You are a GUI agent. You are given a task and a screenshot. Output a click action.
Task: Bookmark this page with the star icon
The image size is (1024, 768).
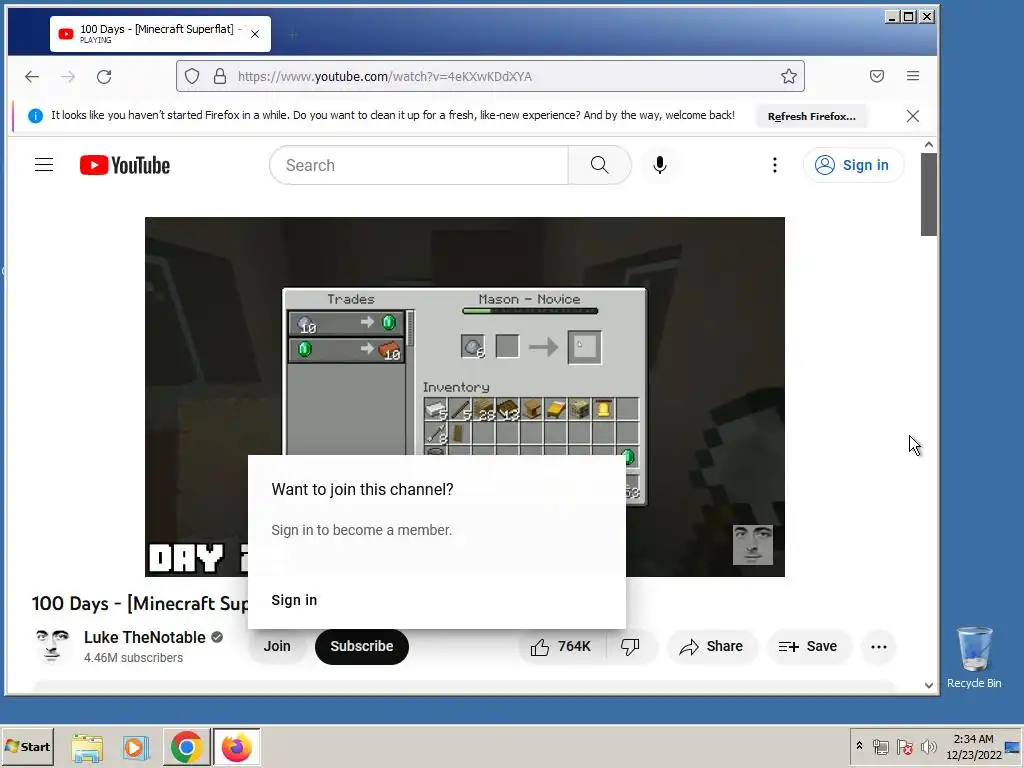pyautogui.click(x=788, y=76)
